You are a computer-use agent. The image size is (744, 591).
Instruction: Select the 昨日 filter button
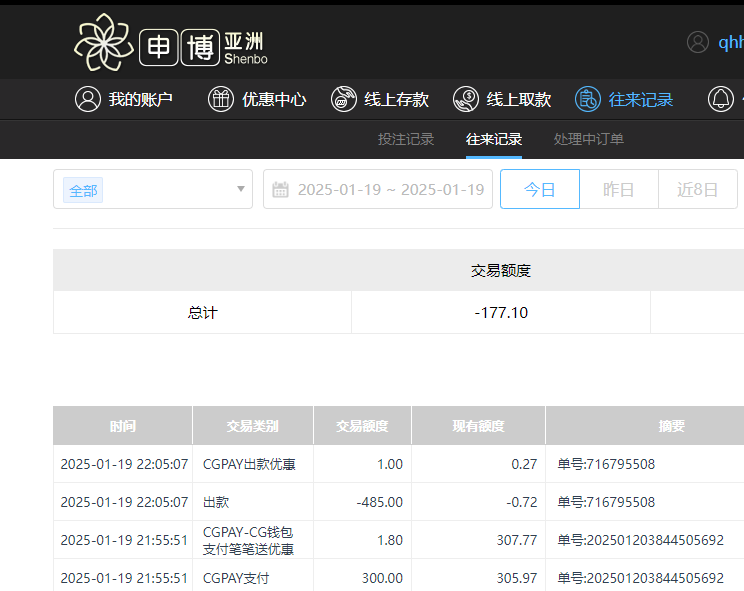point(619,189)
